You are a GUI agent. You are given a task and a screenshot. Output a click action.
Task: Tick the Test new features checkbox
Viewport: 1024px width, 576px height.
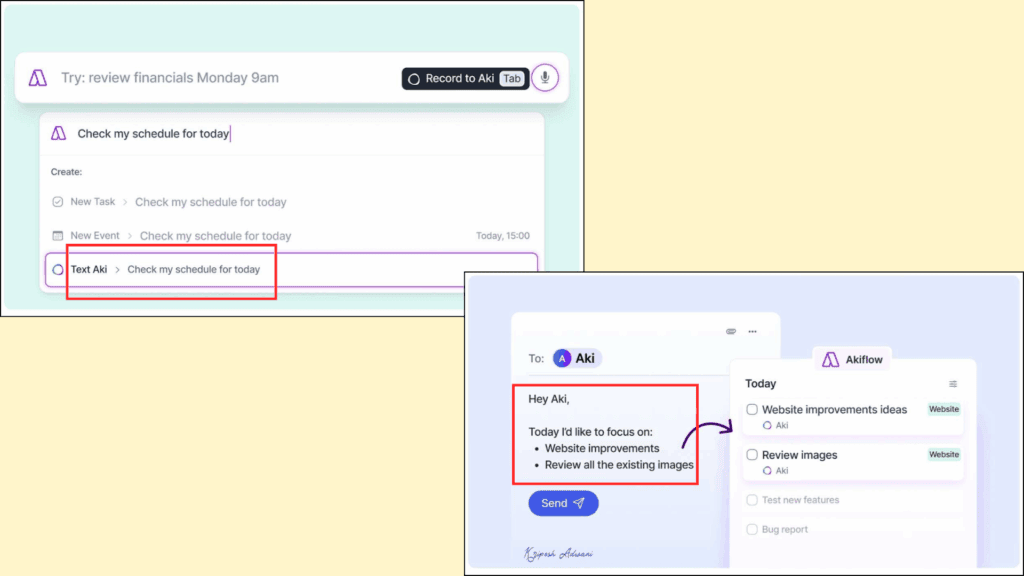pyautogui.click(x=752, y=500)
